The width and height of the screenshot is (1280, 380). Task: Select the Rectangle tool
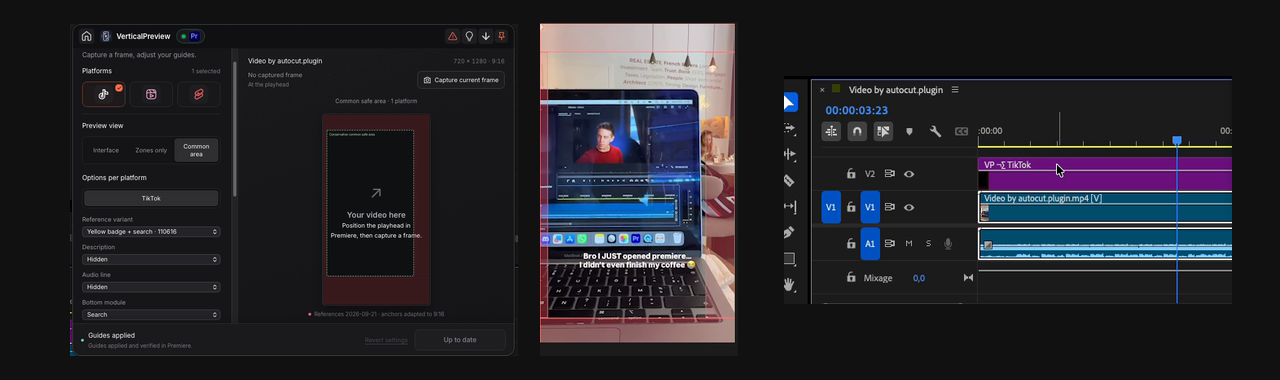(x=789, y=259)
